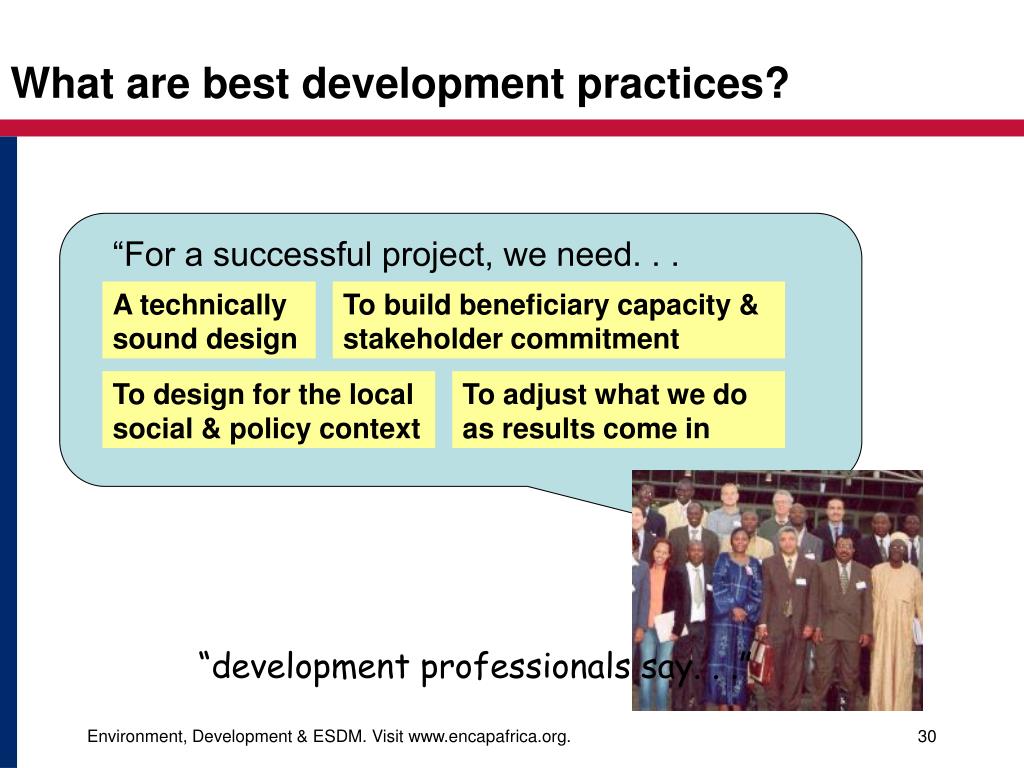The image size is (1024, 768).
Task: Click the group photo of development professionals
Action: tap(777, 590)
